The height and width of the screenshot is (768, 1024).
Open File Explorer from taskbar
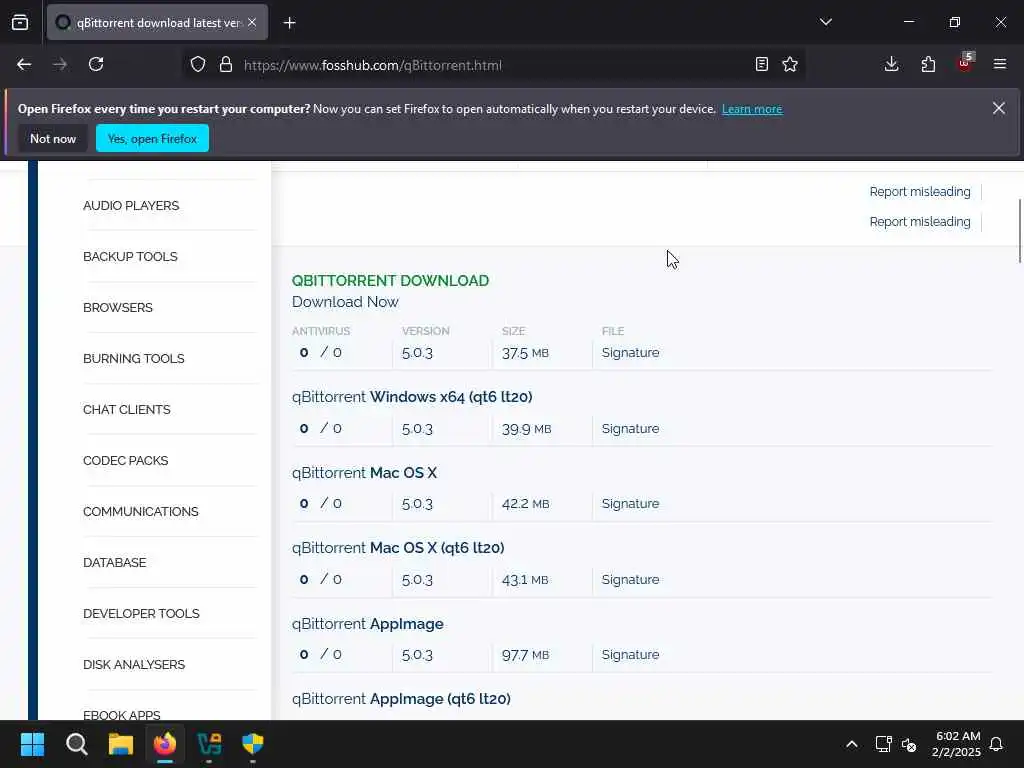[121, 744]
